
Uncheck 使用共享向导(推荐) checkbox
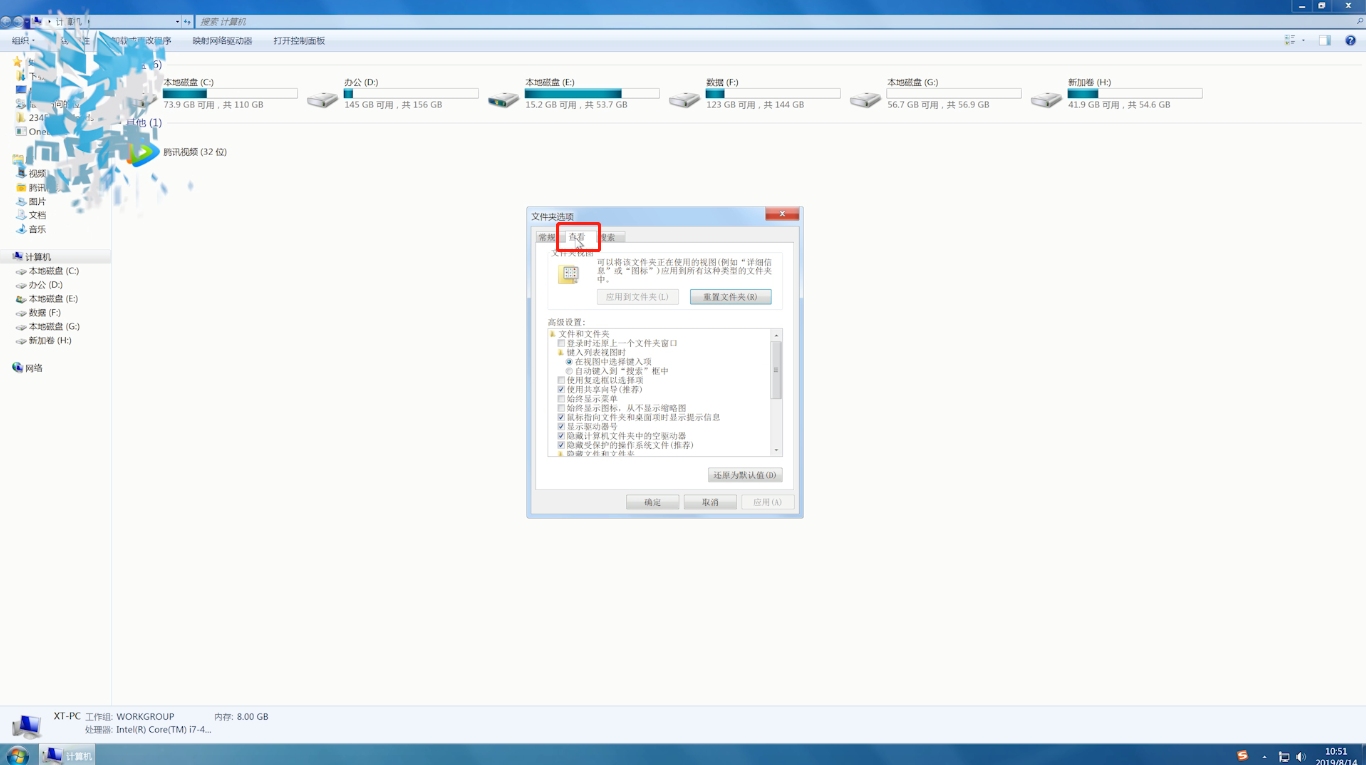click(561, 389)
